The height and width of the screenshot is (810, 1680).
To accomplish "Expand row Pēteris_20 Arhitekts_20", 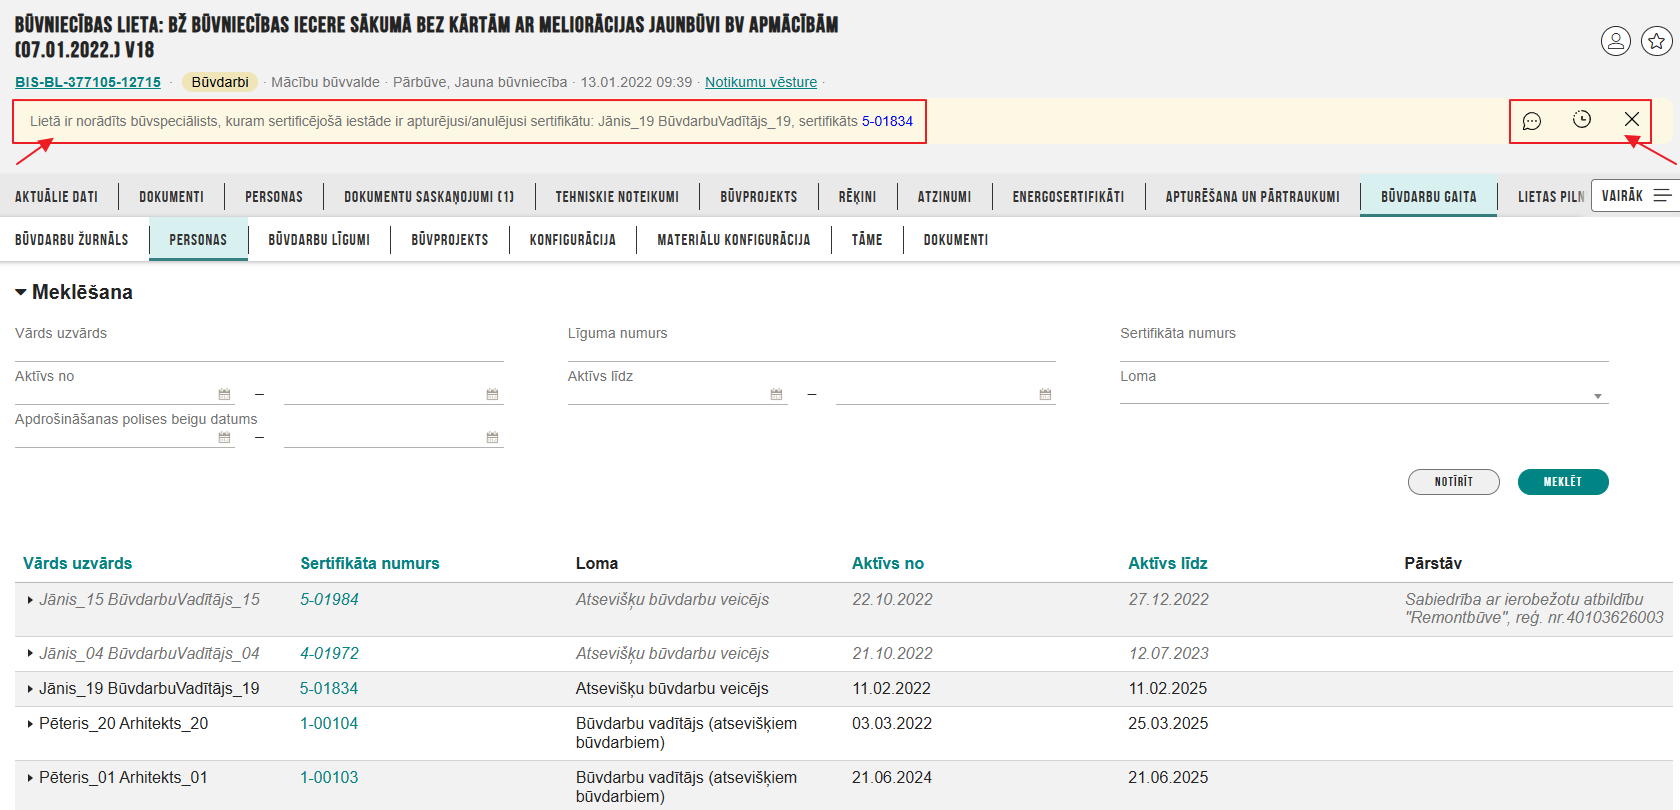I will click(30, 724).
